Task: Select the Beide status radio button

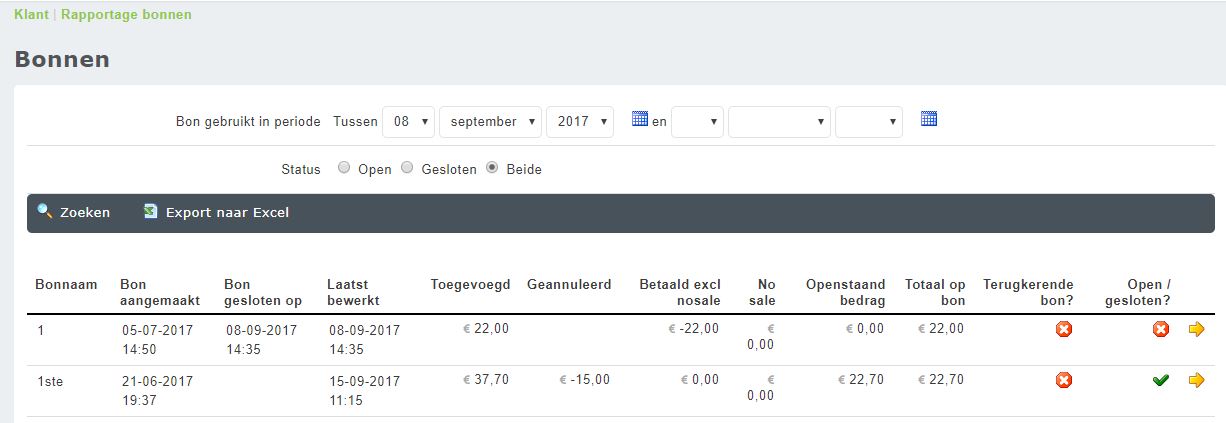Action: 492,168
